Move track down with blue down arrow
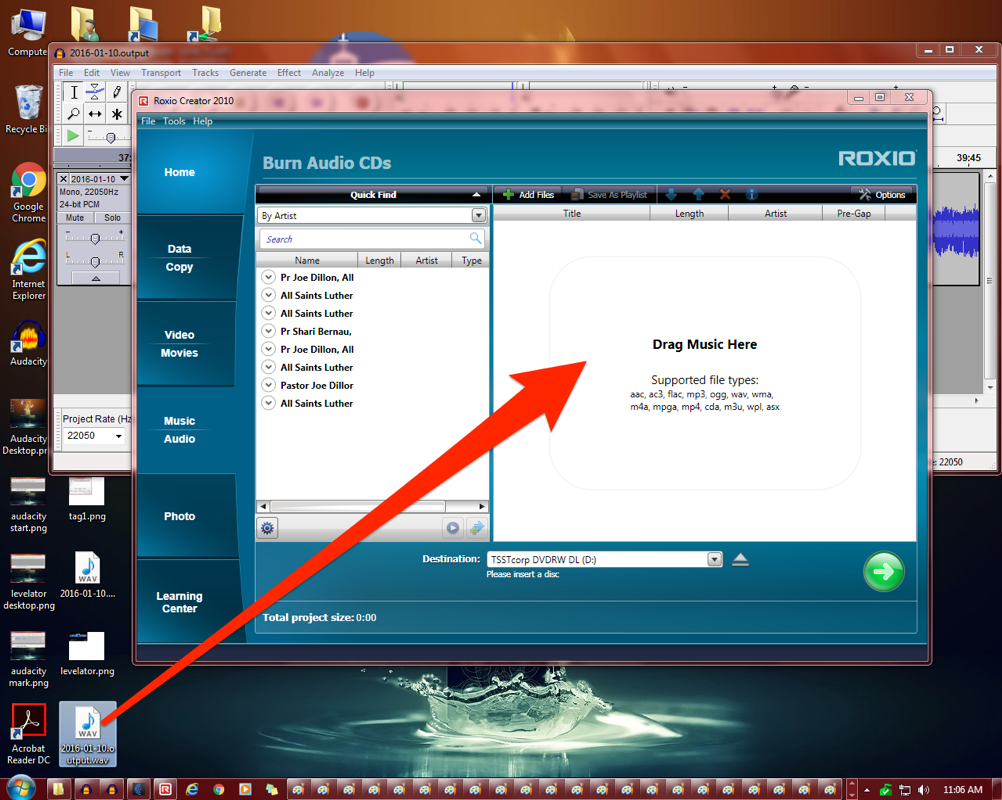 [671, 194]
